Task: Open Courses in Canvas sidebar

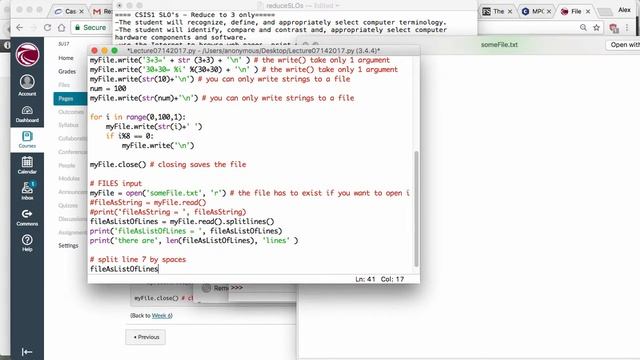Action: tap(27, 140)
